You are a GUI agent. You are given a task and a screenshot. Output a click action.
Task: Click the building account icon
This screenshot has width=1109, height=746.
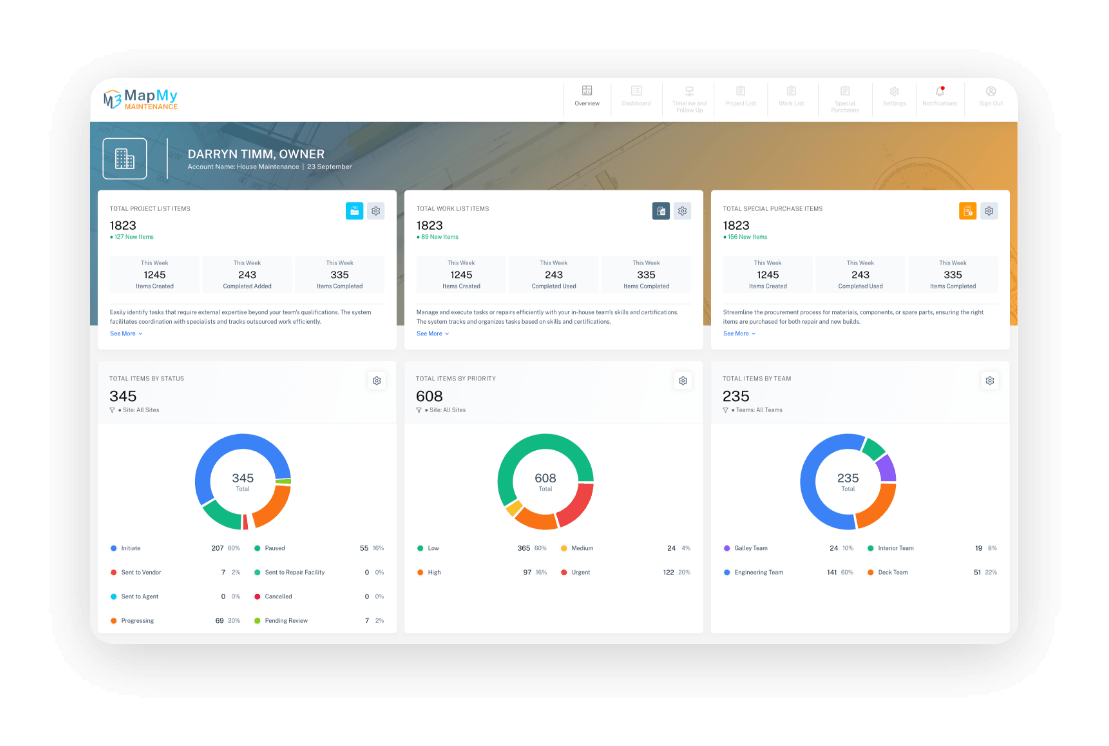[124, 158]
